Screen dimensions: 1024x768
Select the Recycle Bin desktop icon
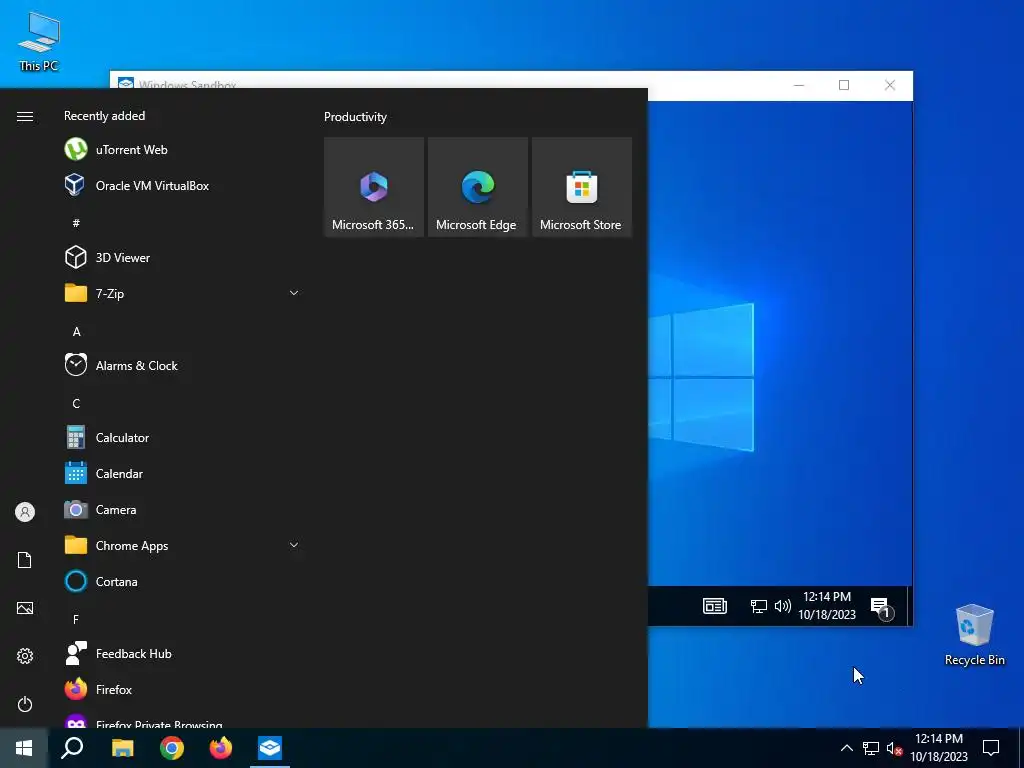[974, 634]
